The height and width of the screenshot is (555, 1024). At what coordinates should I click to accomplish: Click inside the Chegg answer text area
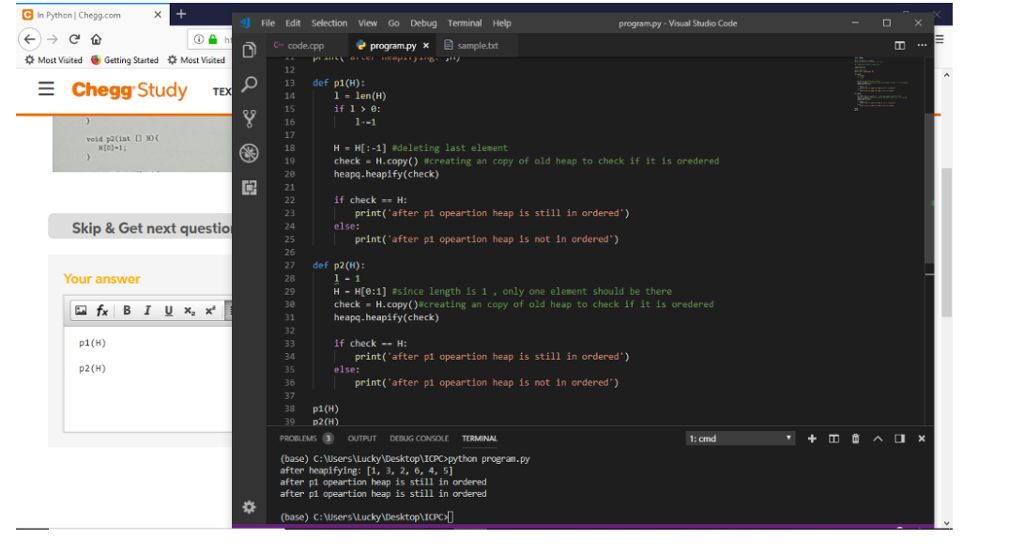tap(148, 377)
